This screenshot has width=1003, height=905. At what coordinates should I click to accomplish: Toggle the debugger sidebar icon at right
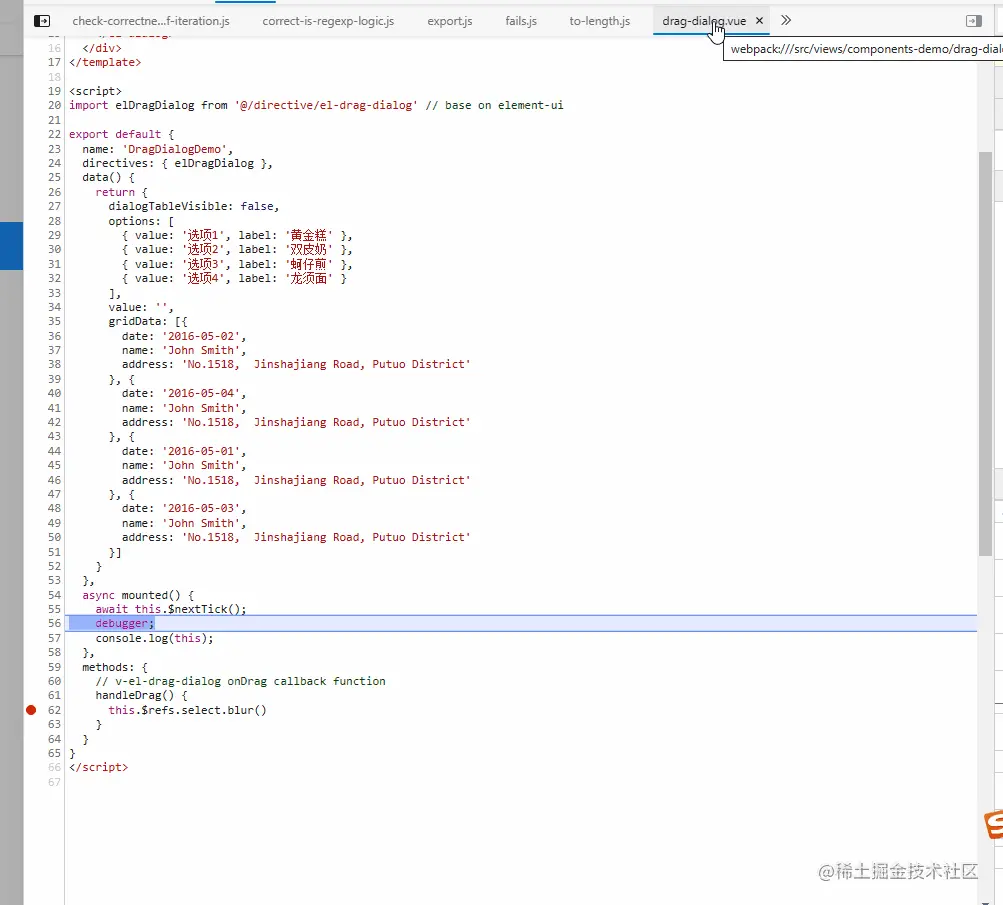(x=974, y=21)
